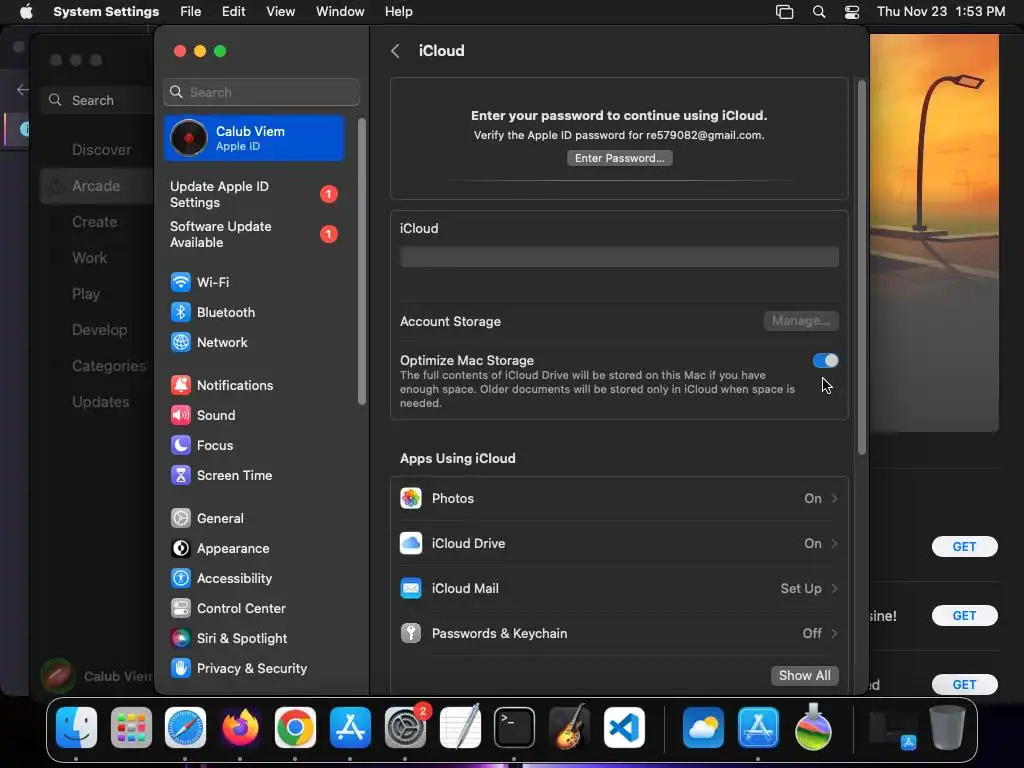Select Updates in App Store sidebar
1024x768 pixels.
point(101,402)
